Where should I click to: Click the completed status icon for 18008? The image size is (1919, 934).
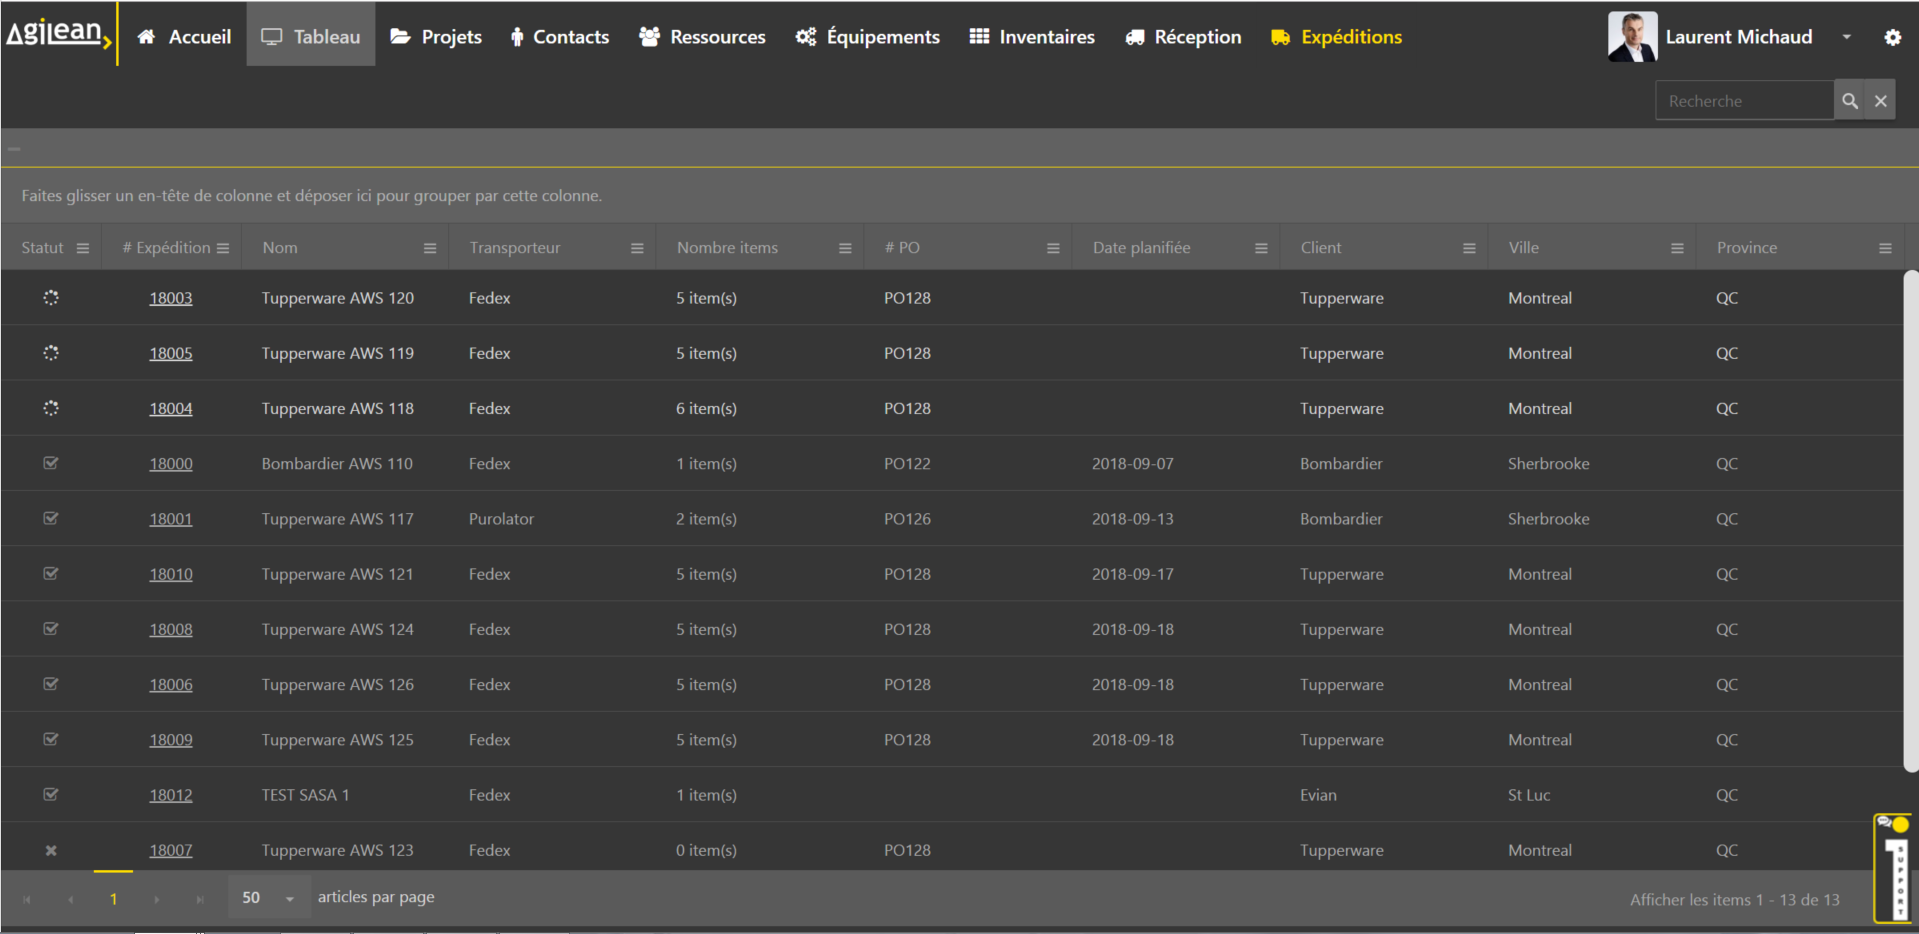pyautogui.click(x=51, y=629)
